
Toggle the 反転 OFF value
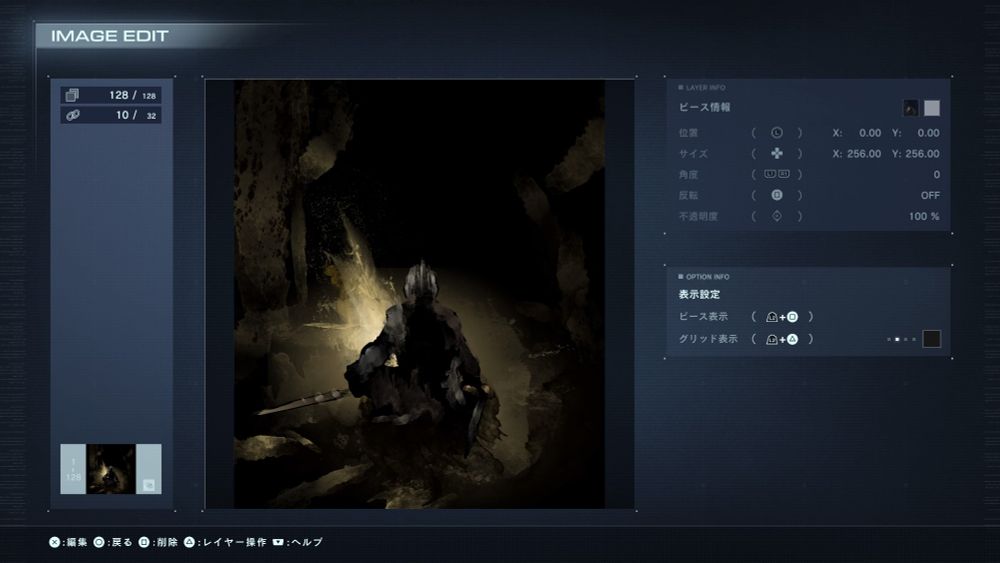coord(930,195)
